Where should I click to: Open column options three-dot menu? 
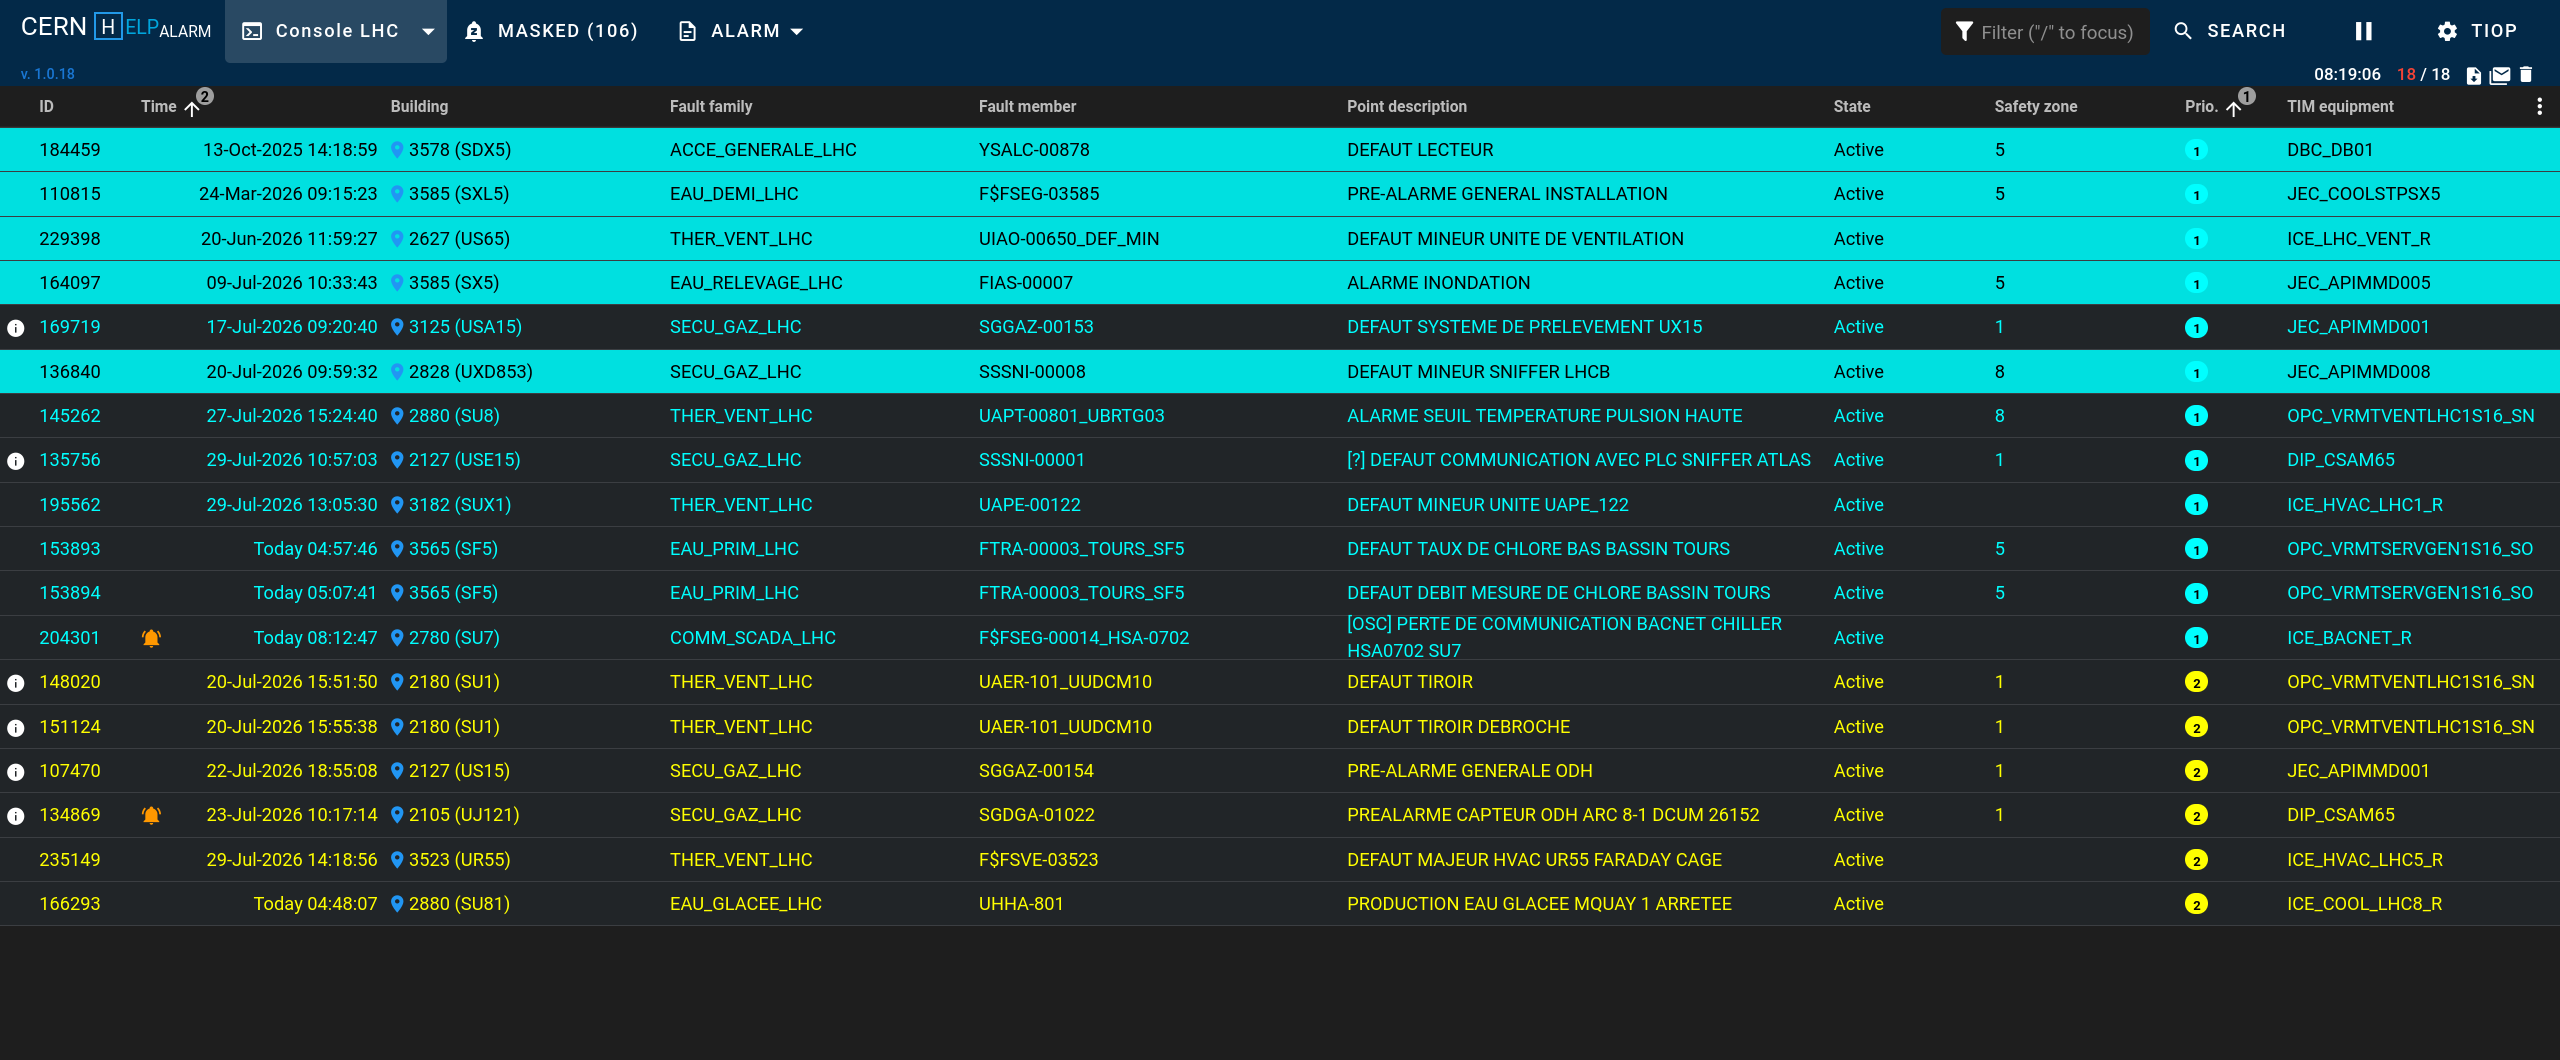click(2539, 106)
